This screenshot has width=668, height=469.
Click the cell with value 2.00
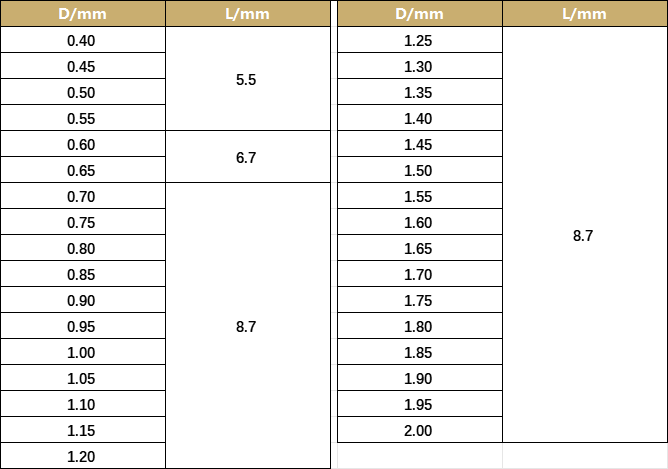[420, 430]
